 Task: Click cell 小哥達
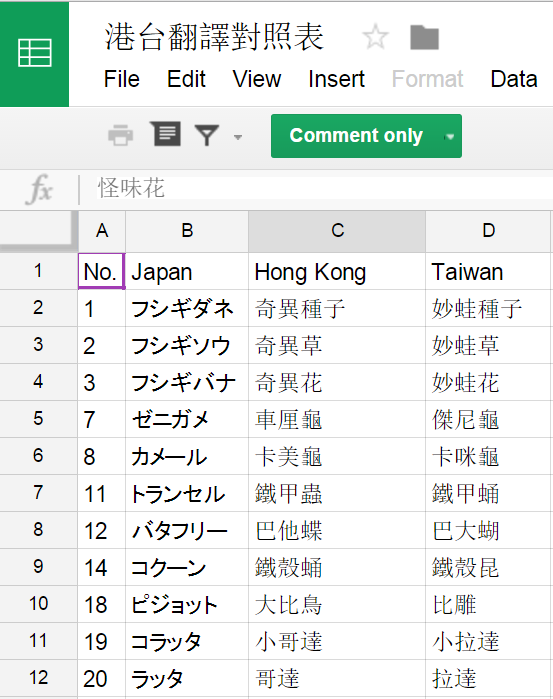(337, 641)
